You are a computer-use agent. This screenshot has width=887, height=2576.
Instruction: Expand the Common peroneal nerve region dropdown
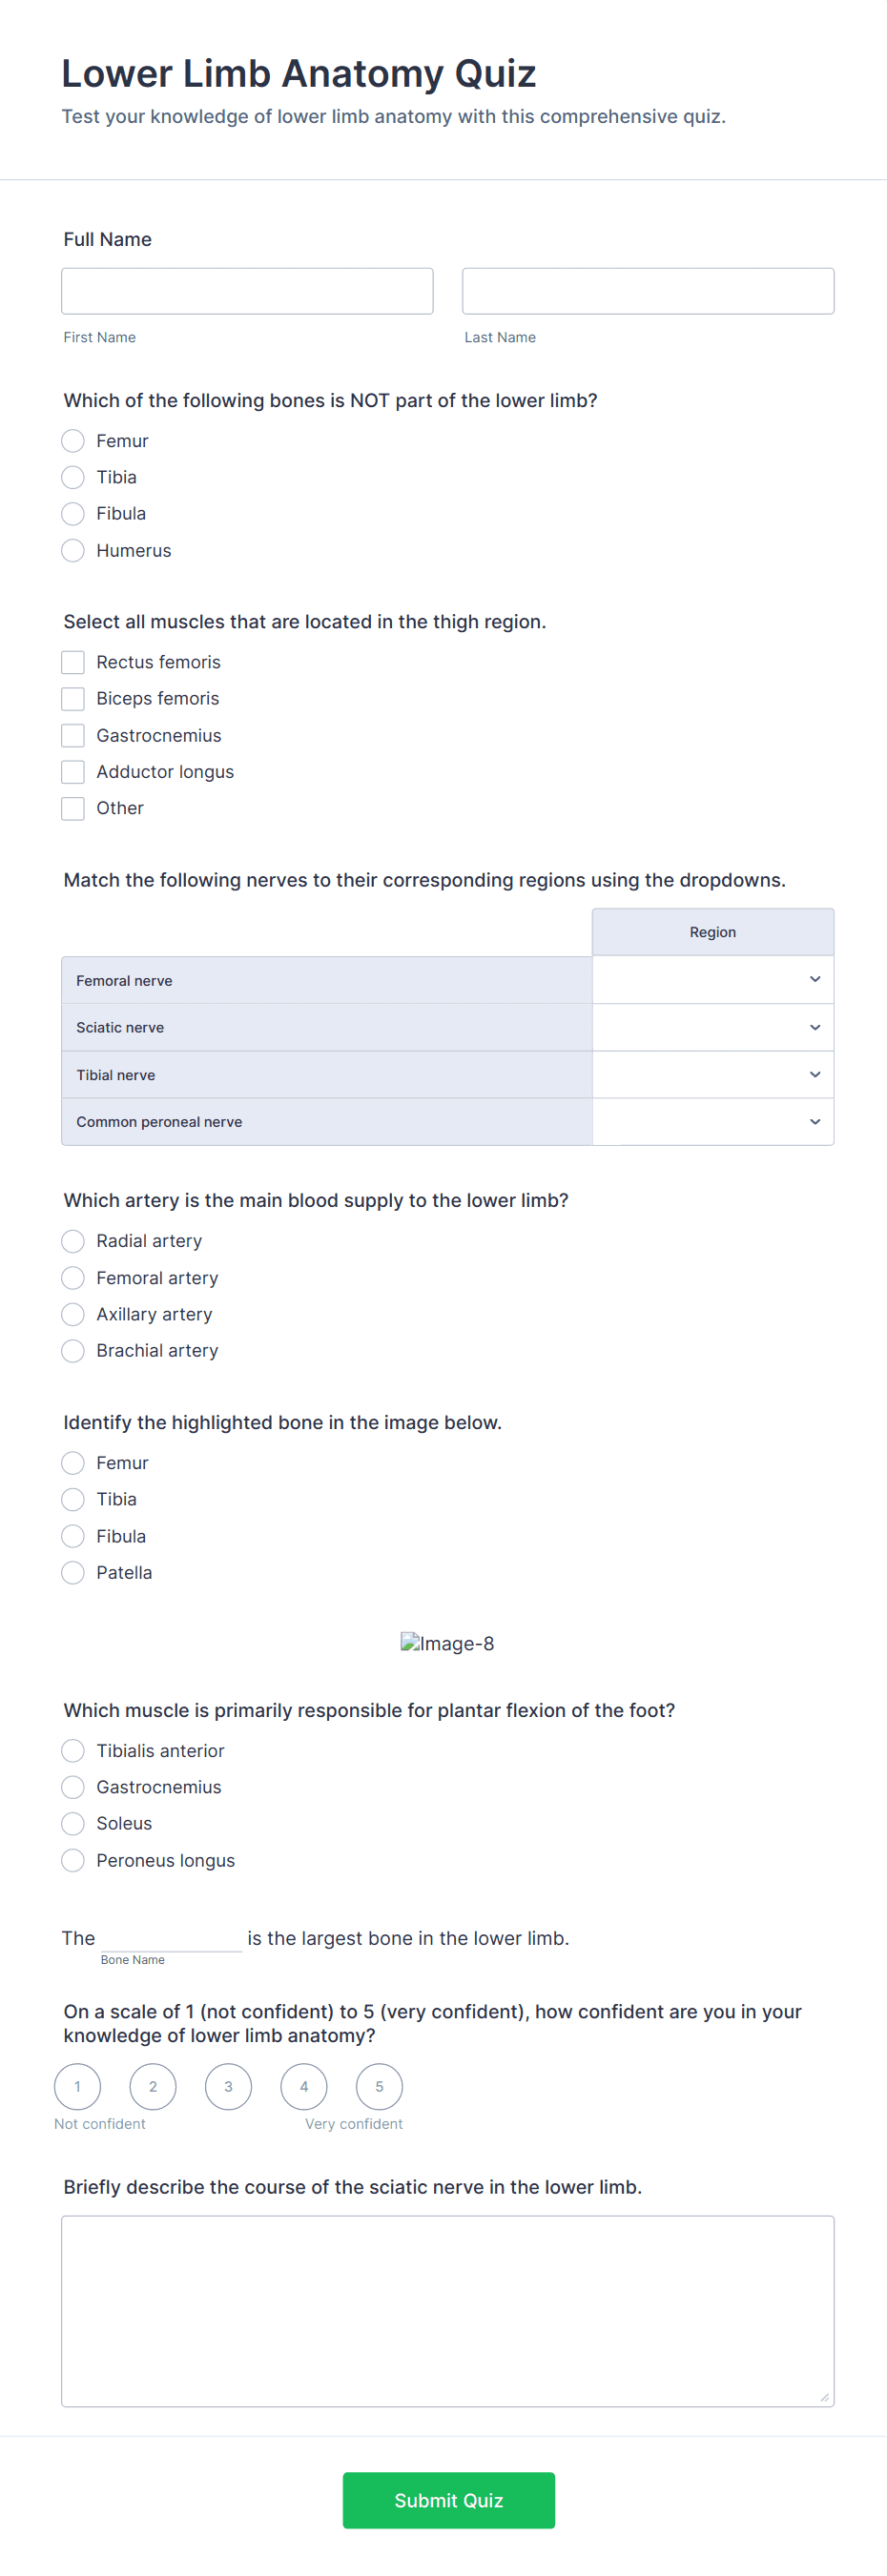tap(712, 1121)
